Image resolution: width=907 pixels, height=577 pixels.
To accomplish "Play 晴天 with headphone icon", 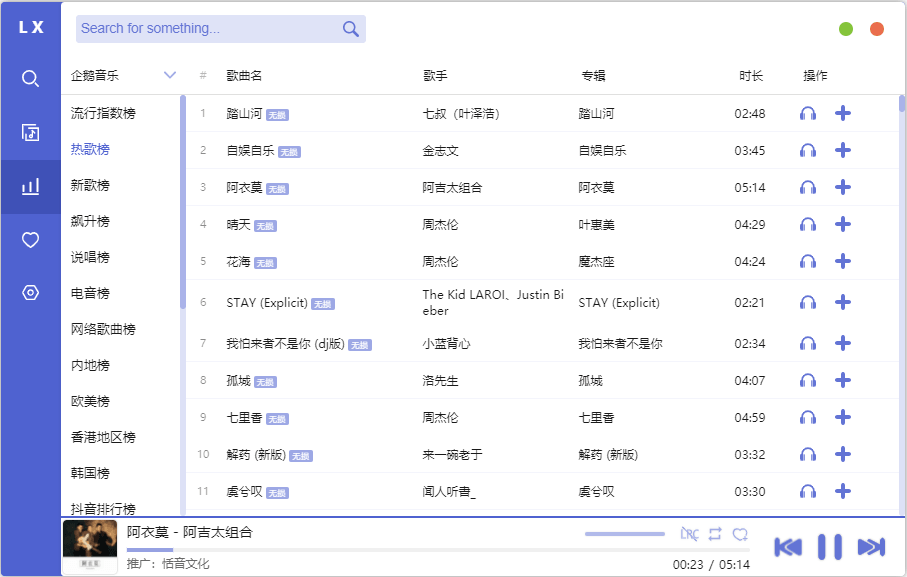I will click(x=808, y=224).
